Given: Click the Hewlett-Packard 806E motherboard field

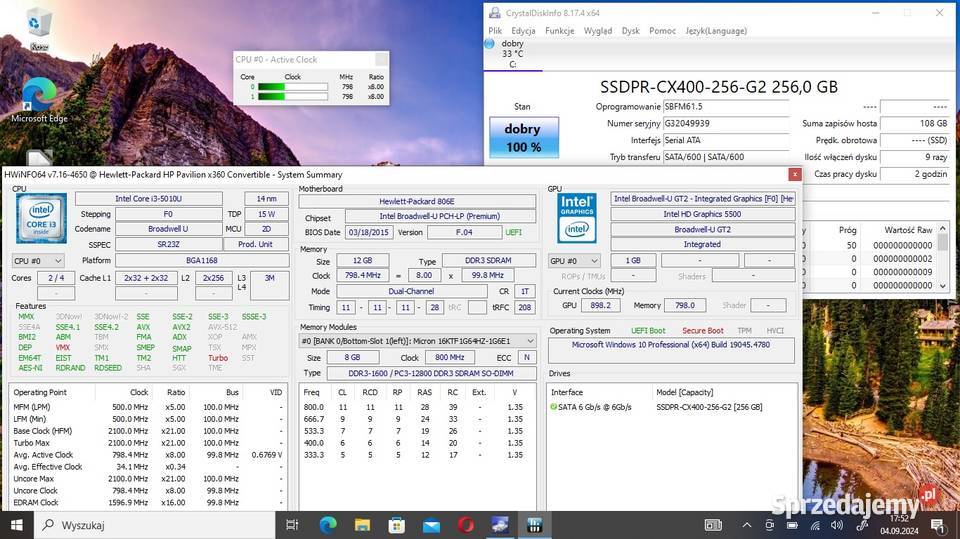Looking at the screenshot, I should pos(417,202).
